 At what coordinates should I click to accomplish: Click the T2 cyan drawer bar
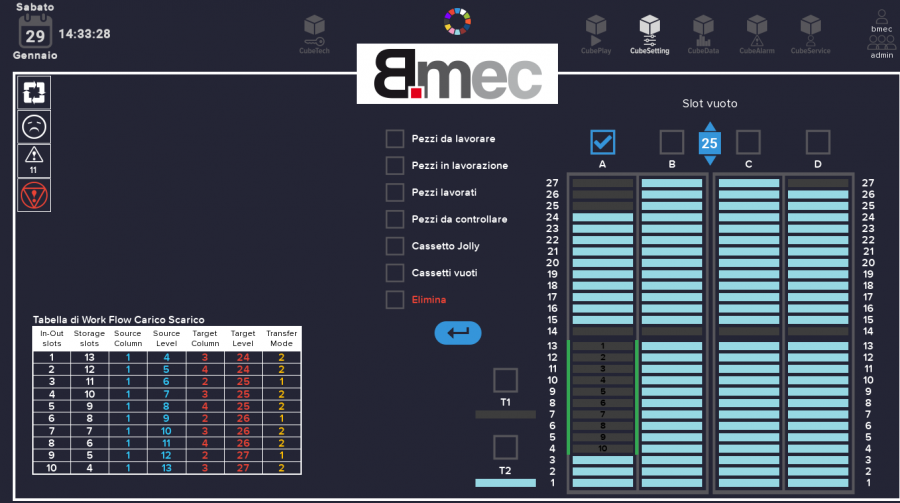point(505,483)
